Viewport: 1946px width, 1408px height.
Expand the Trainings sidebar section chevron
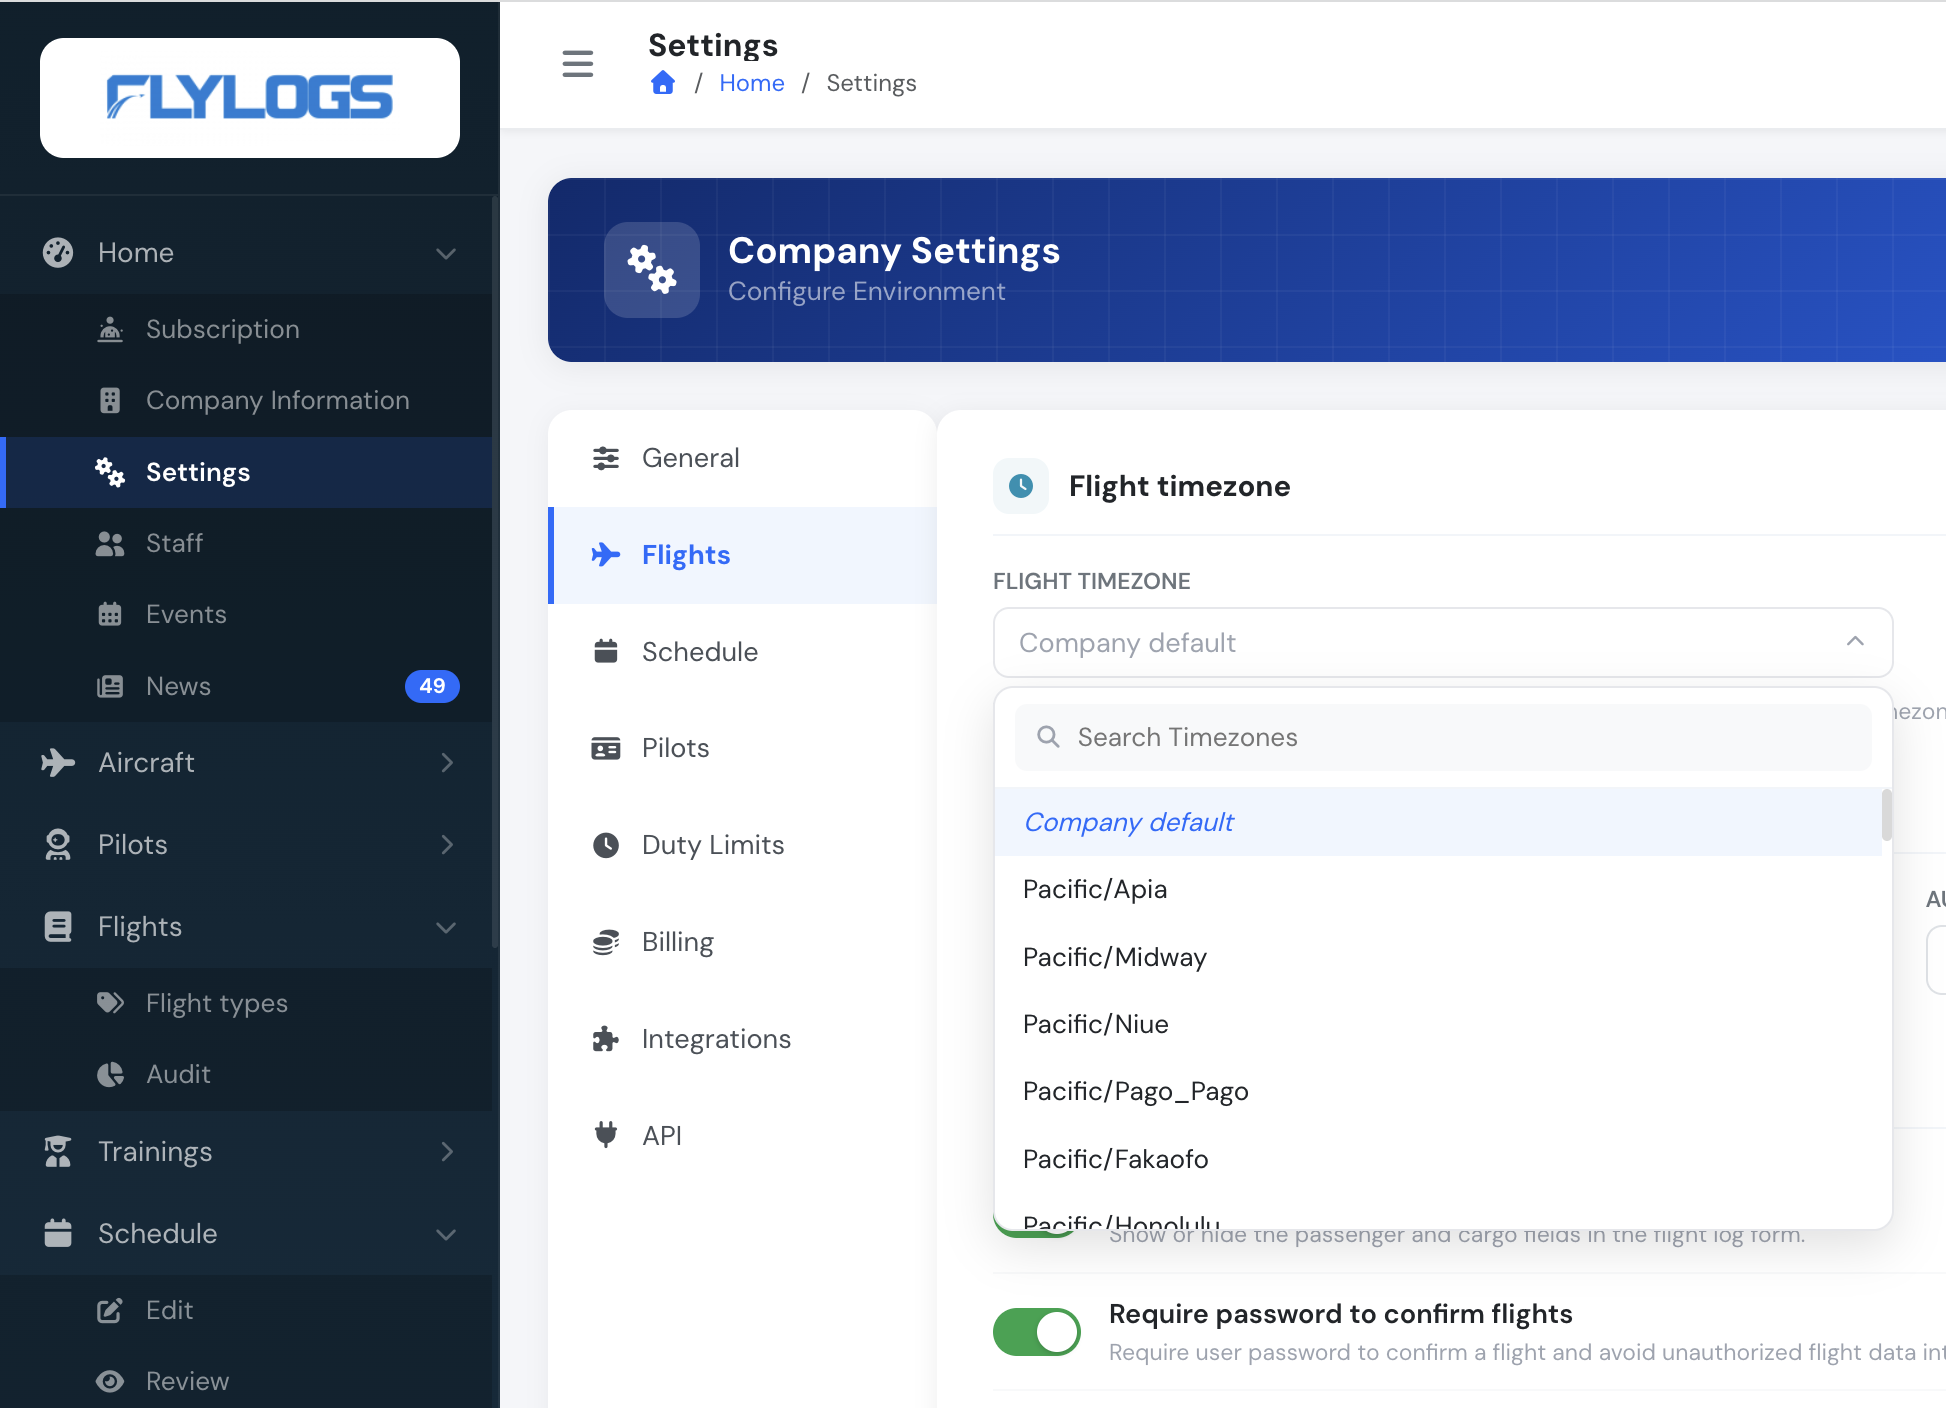(x=446, y=1152)
